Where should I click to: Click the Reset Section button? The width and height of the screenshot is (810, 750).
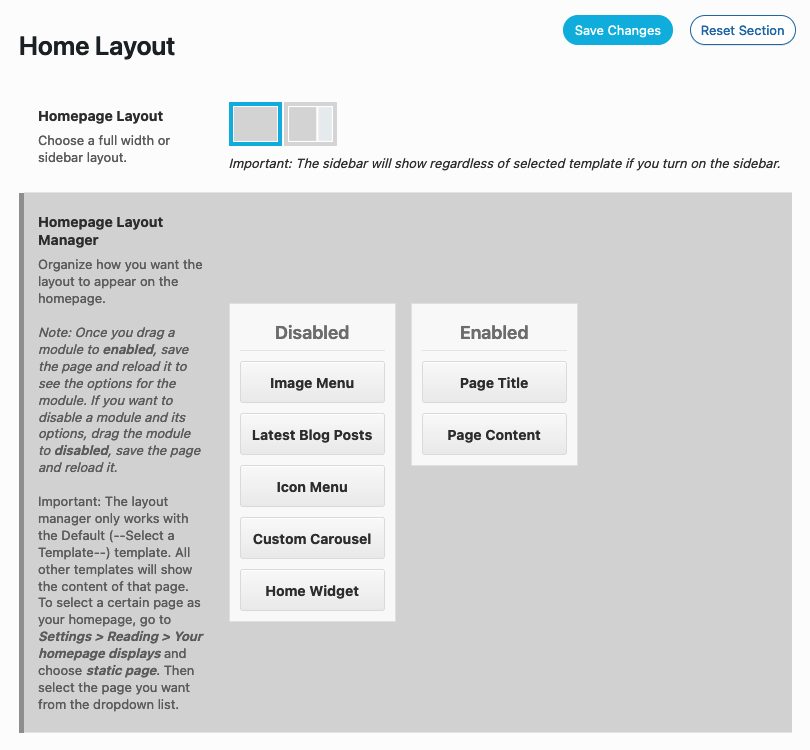click(x=742, y=30)
